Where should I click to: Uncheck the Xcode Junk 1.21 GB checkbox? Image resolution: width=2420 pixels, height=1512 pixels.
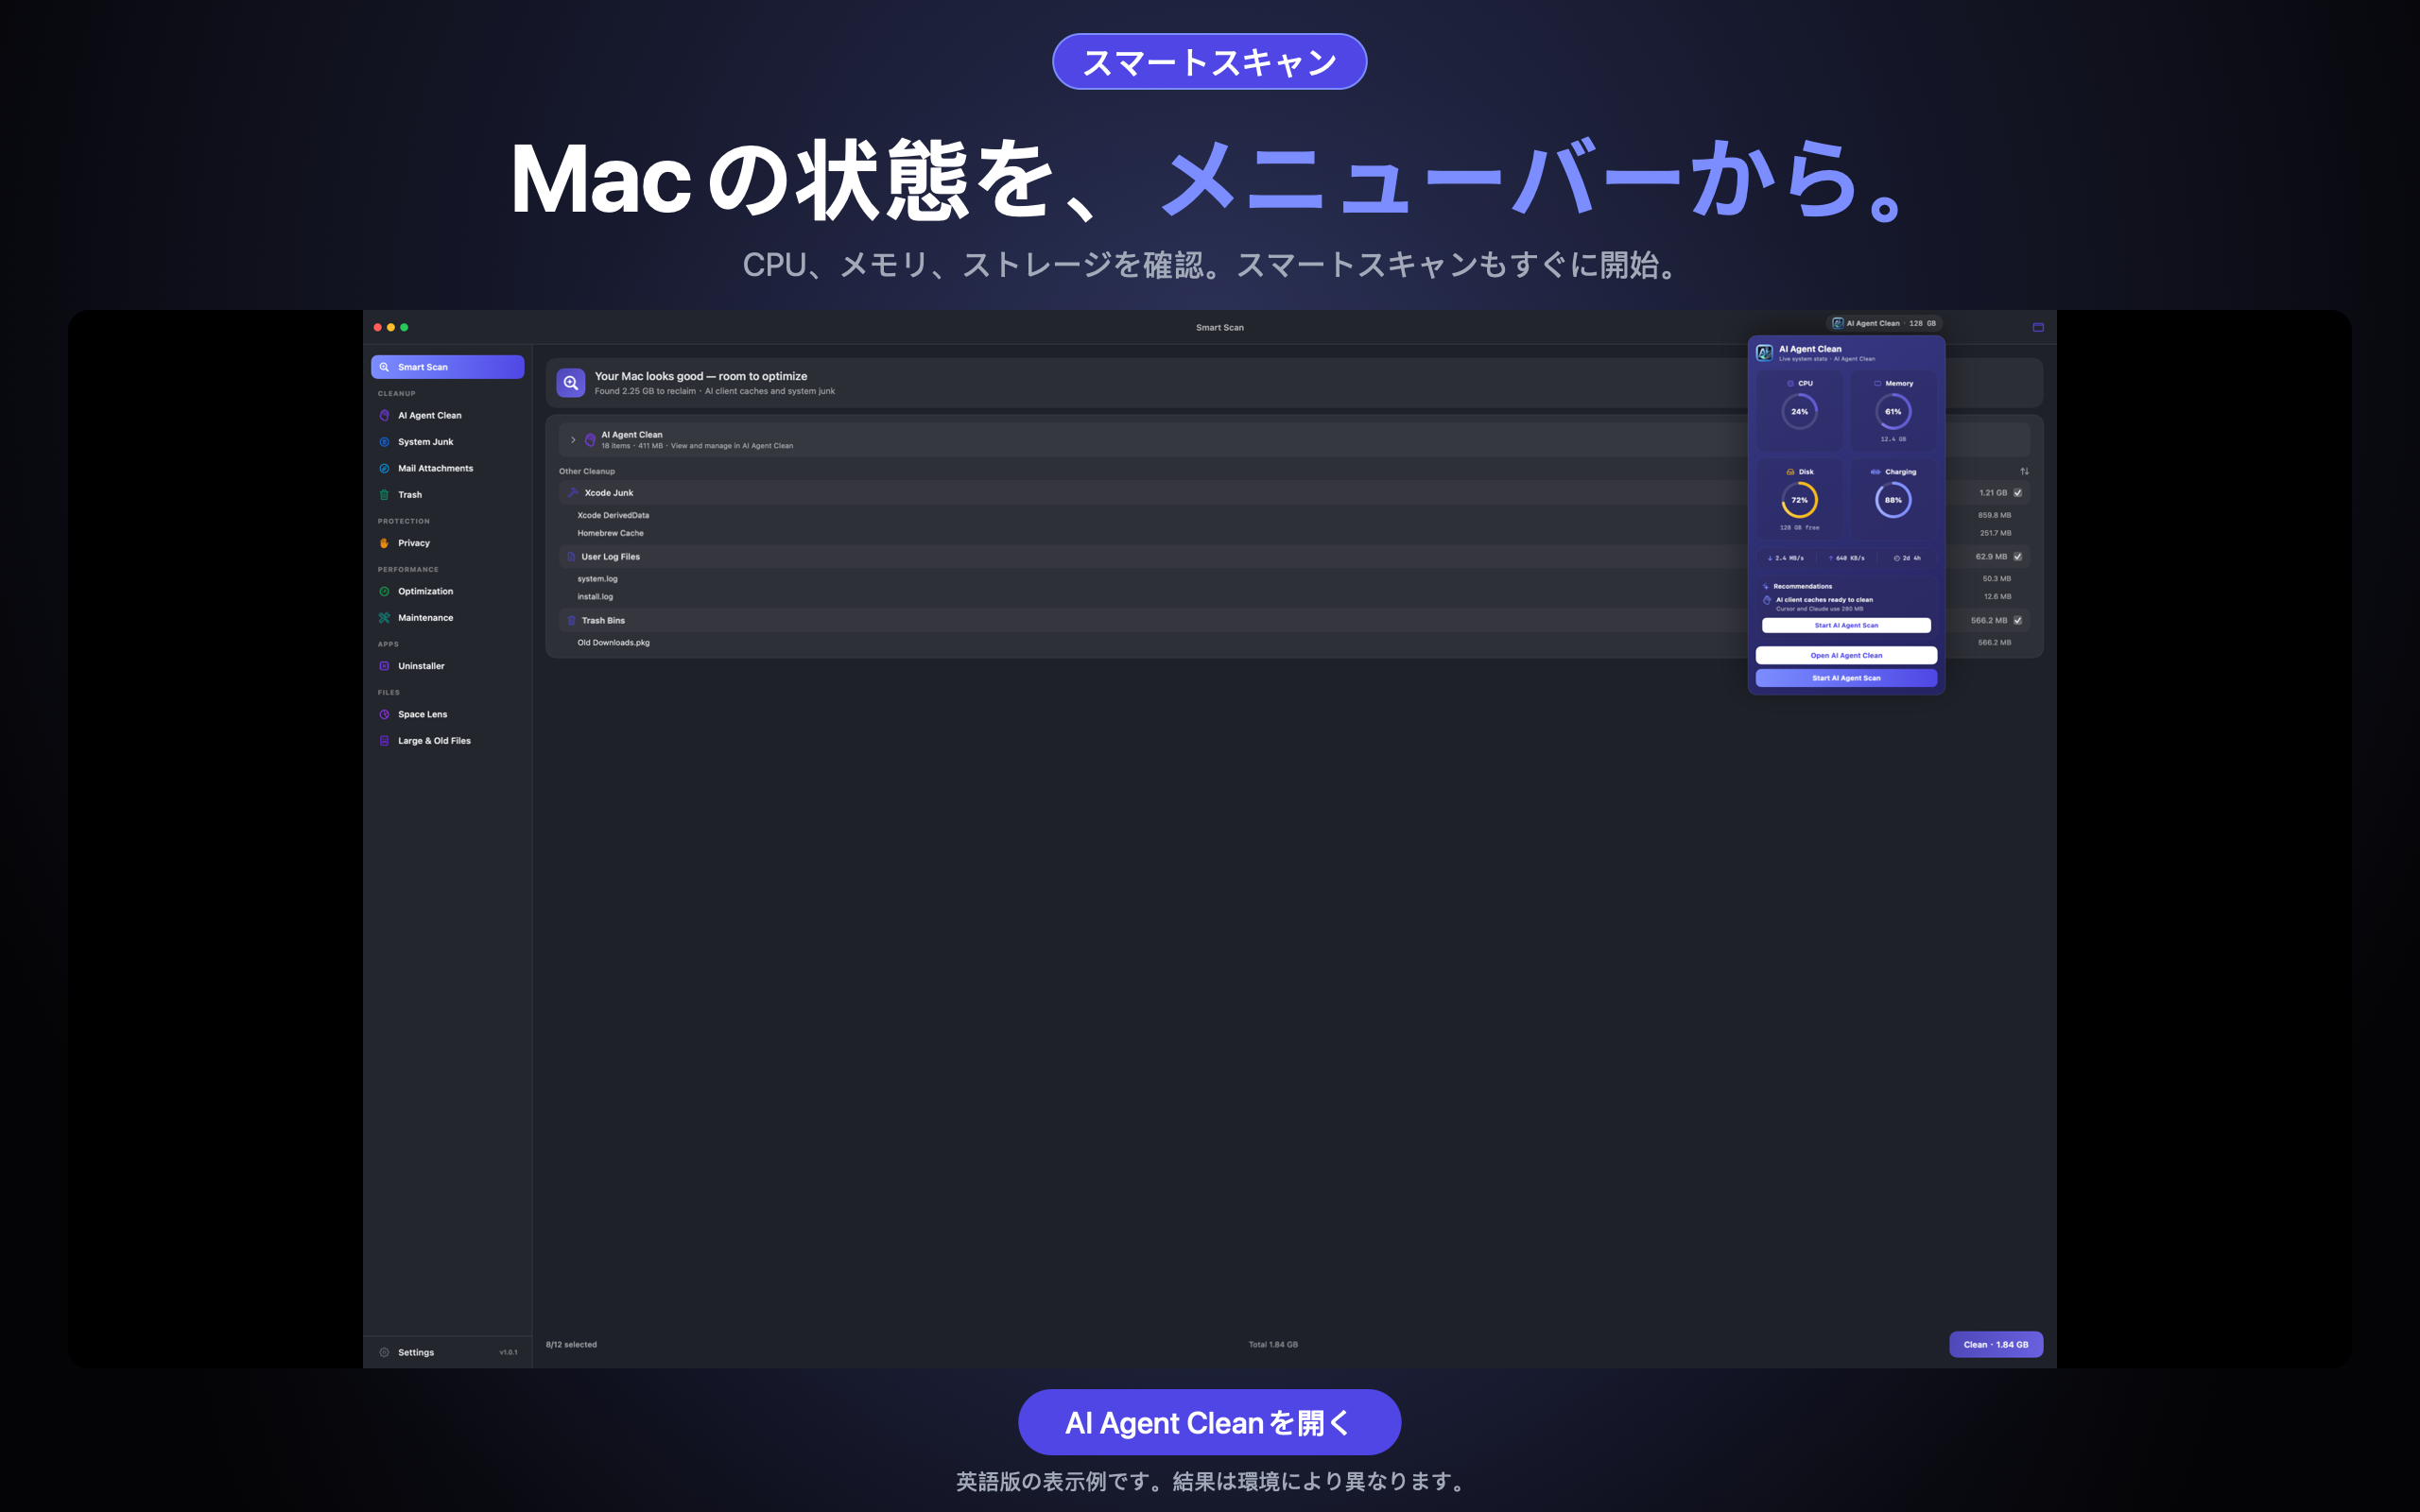[x=2018, y=493]
